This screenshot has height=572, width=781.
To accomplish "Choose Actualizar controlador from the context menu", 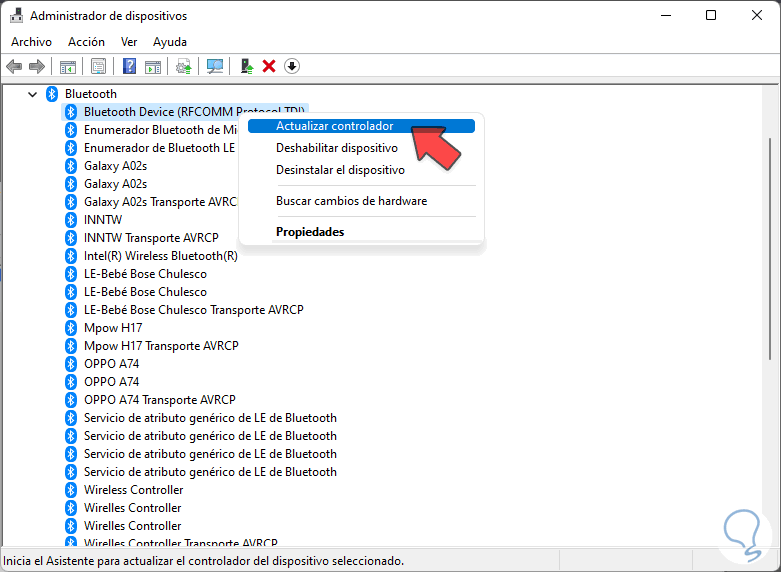I will pos(361,126).
